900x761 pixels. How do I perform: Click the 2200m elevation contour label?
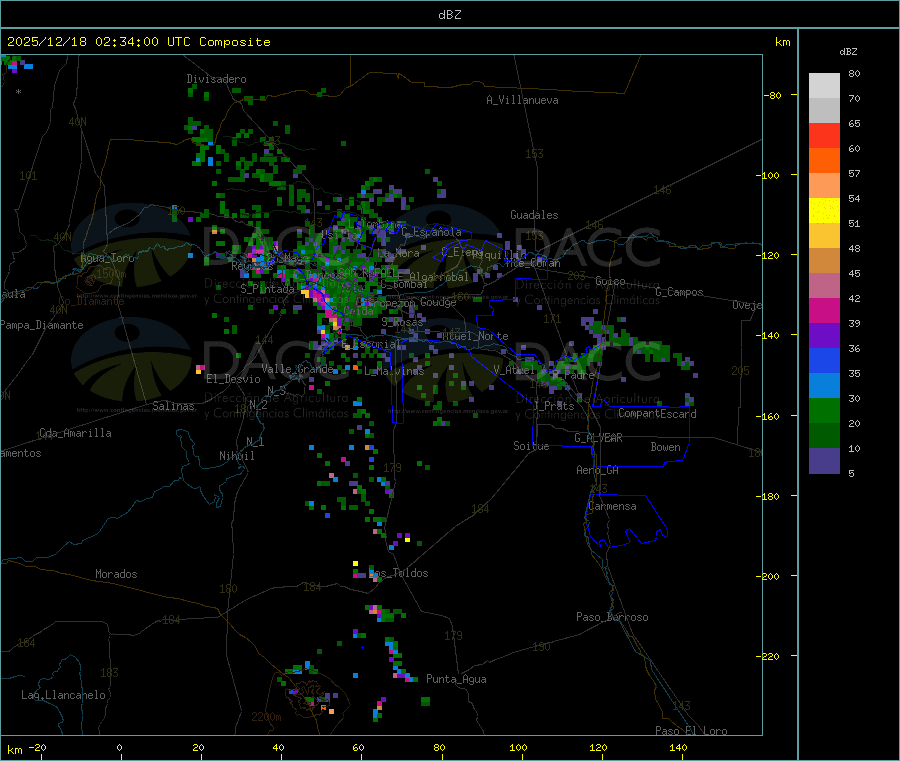[266, 717]
